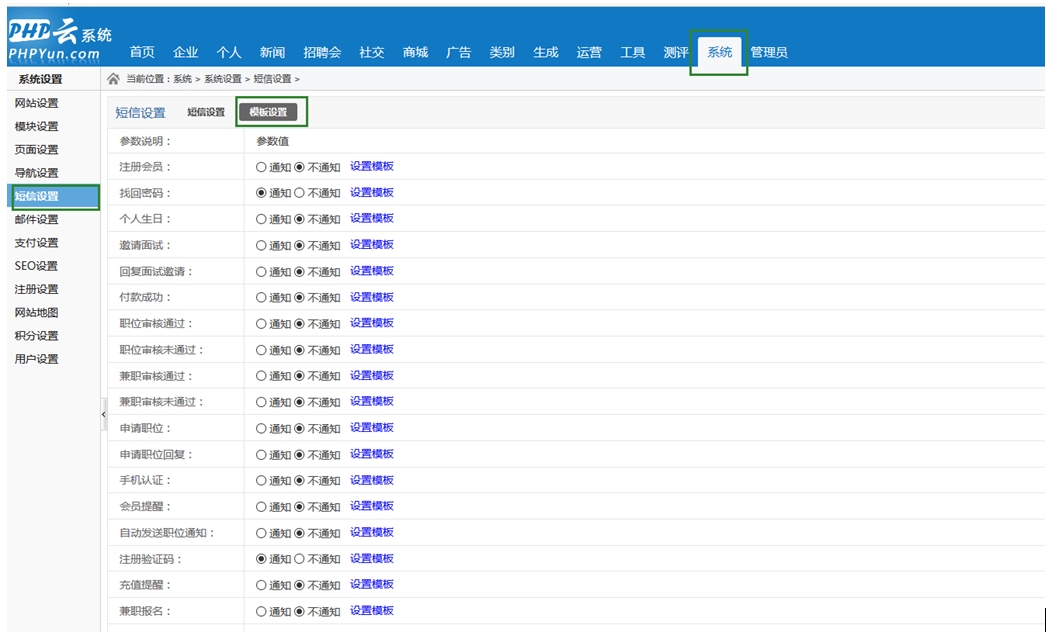Screen dimensions: 1046x633
Task: Click the PHPYun.com logo
Action: 60,42
